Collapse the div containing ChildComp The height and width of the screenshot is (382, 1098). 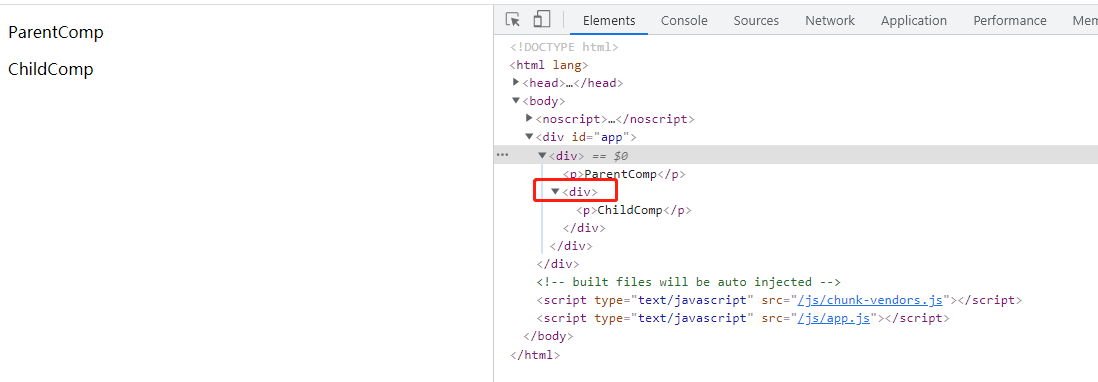[555, 191]
